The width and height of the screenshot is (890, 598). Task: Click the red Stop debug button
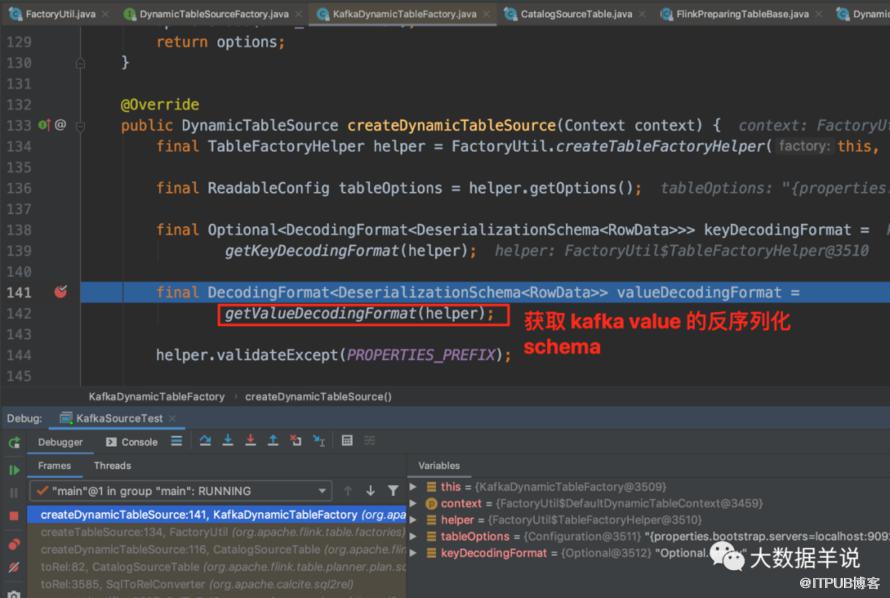click(14, 516)
